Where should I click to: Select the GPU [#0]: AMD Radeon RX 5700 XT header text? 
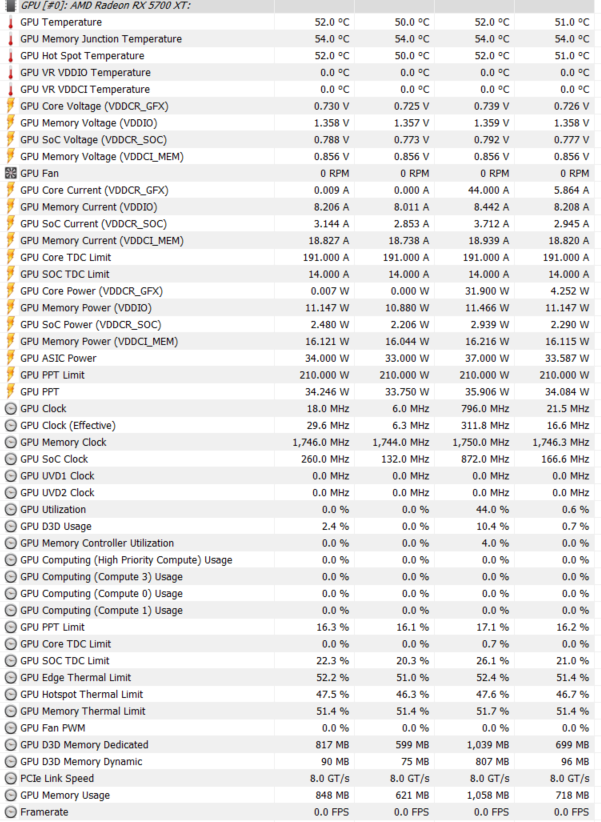click(105, 6)
